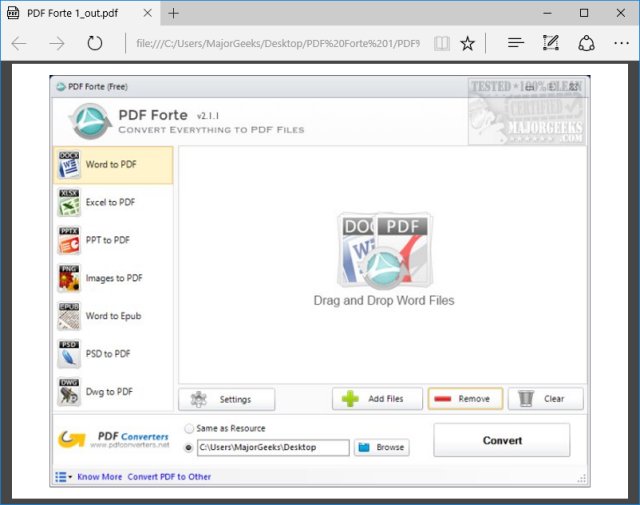Click the resize grip of PDF Forte window
This screenshot has height=505, width=640.
pyautogui.click(x=582, y=479)
